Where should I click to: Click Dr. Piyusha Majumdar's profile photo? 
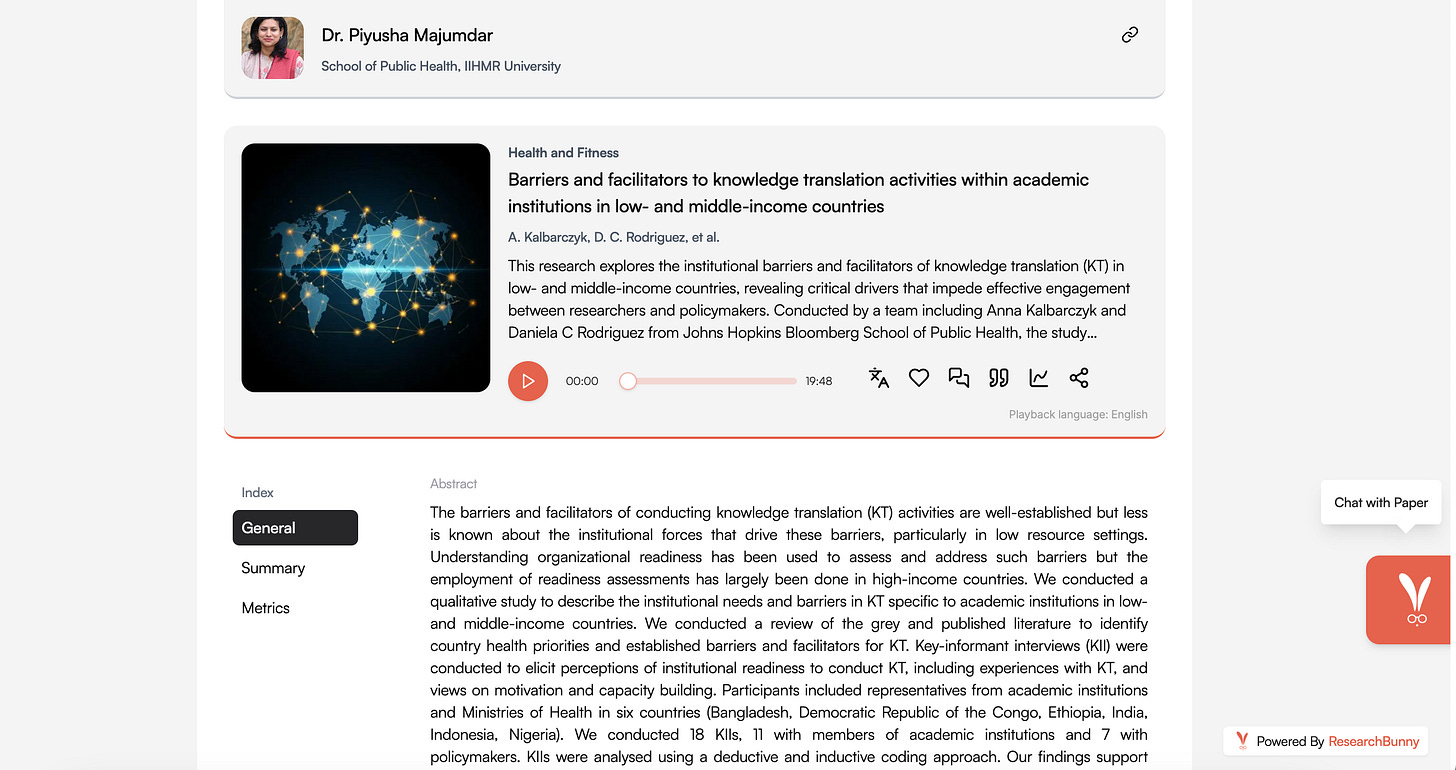click(x=273, y=48)
